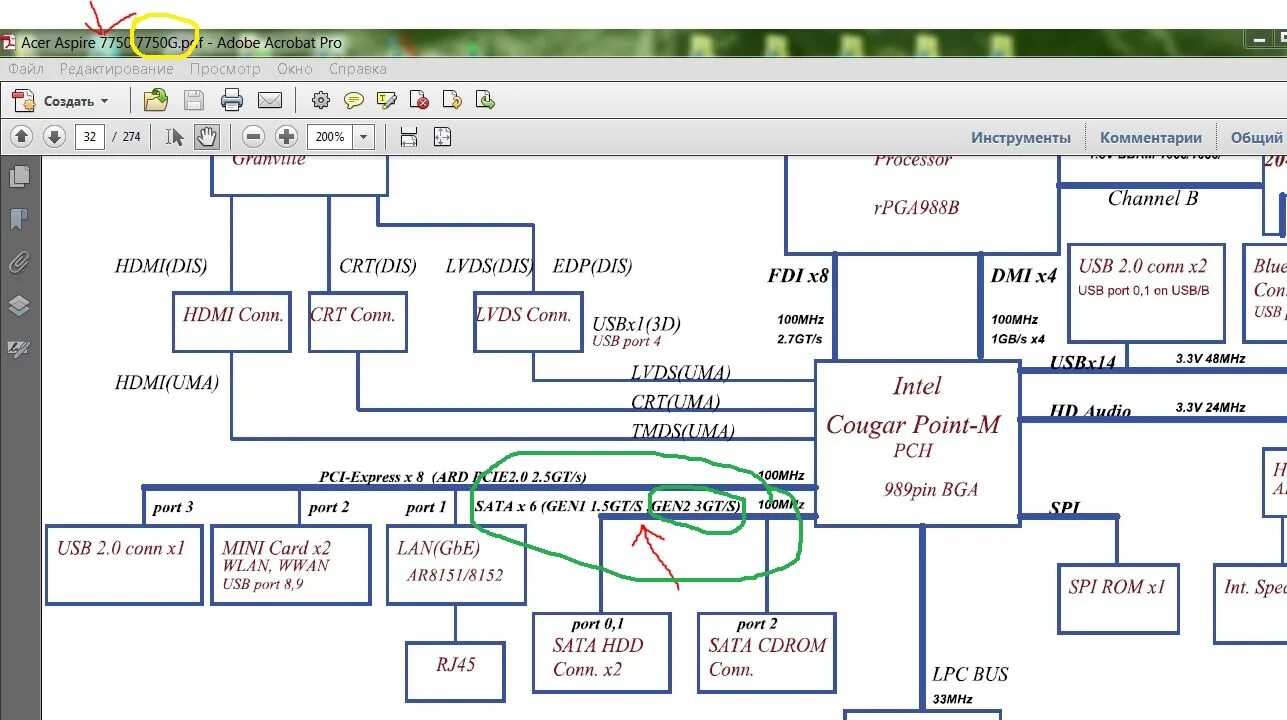Show page thumbnails sidebar panel
Screen dimensions: 1287x720
click(x=18, y=177)
